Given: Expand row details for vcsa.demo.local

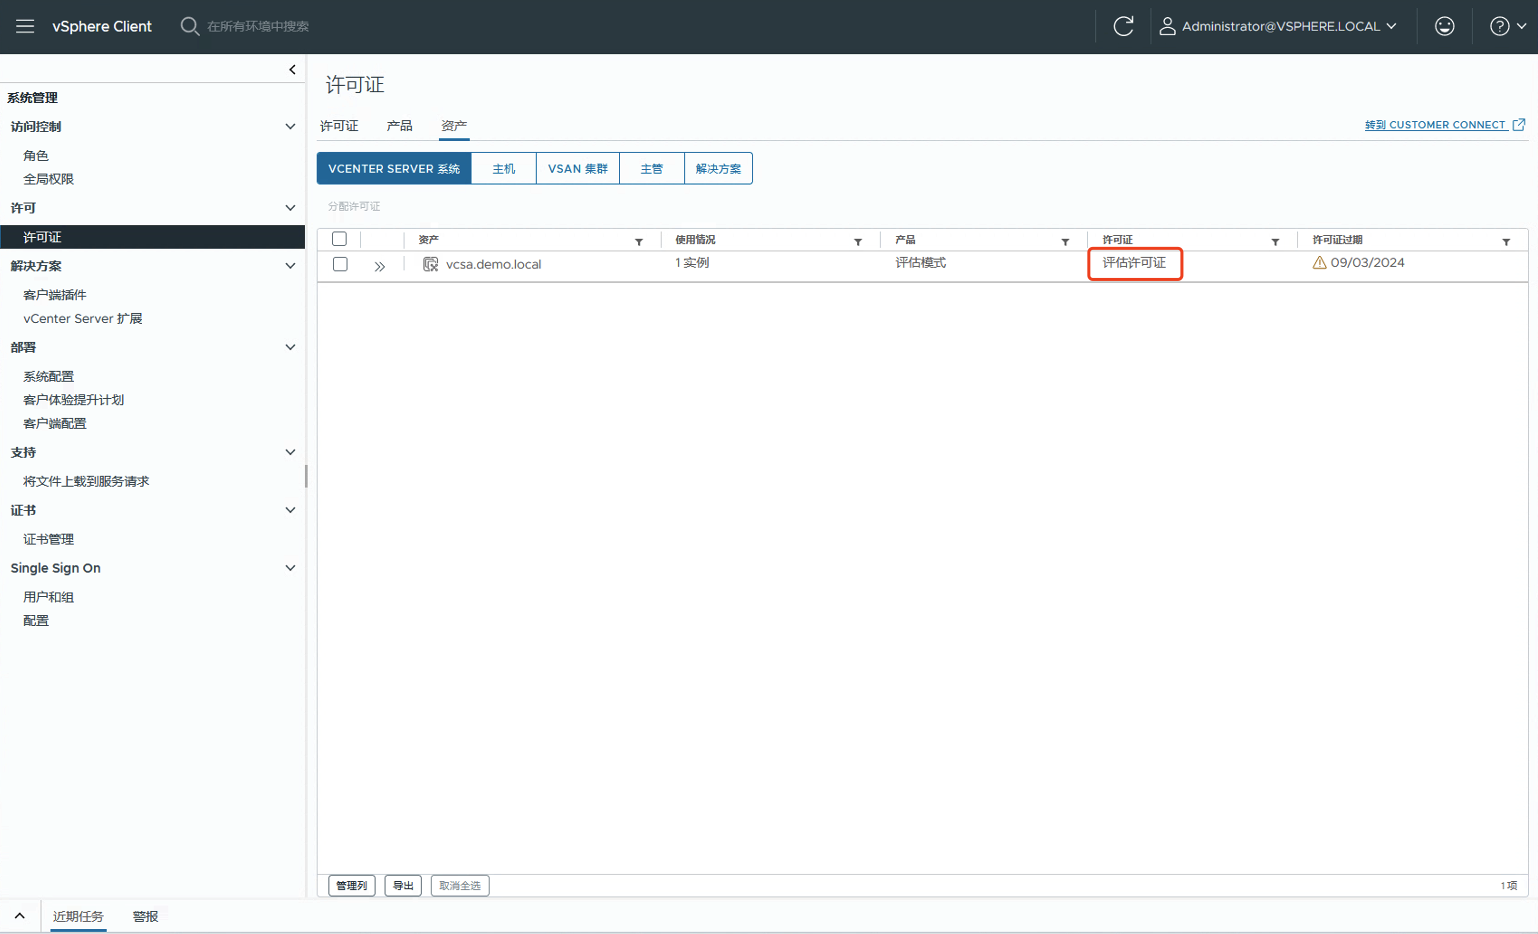Looking at the screenshot, I should coord(380,266).
